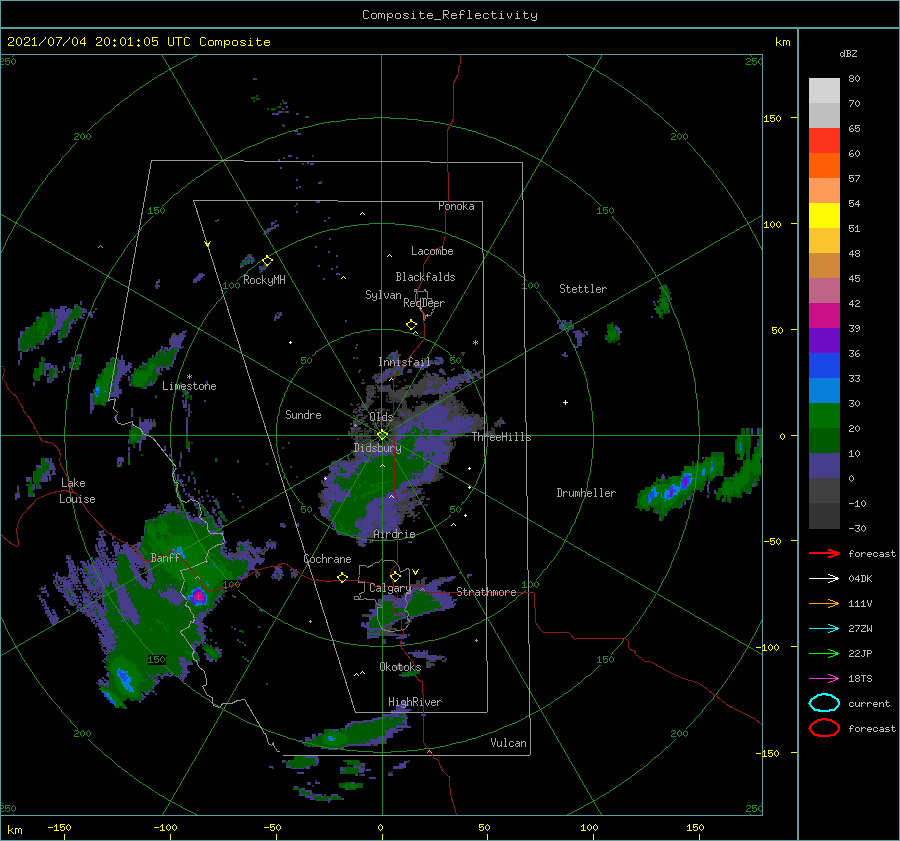This screenshot has width=900, height=841.
Task: Click the RockyMH label
Action: click(x=264, y=280)
